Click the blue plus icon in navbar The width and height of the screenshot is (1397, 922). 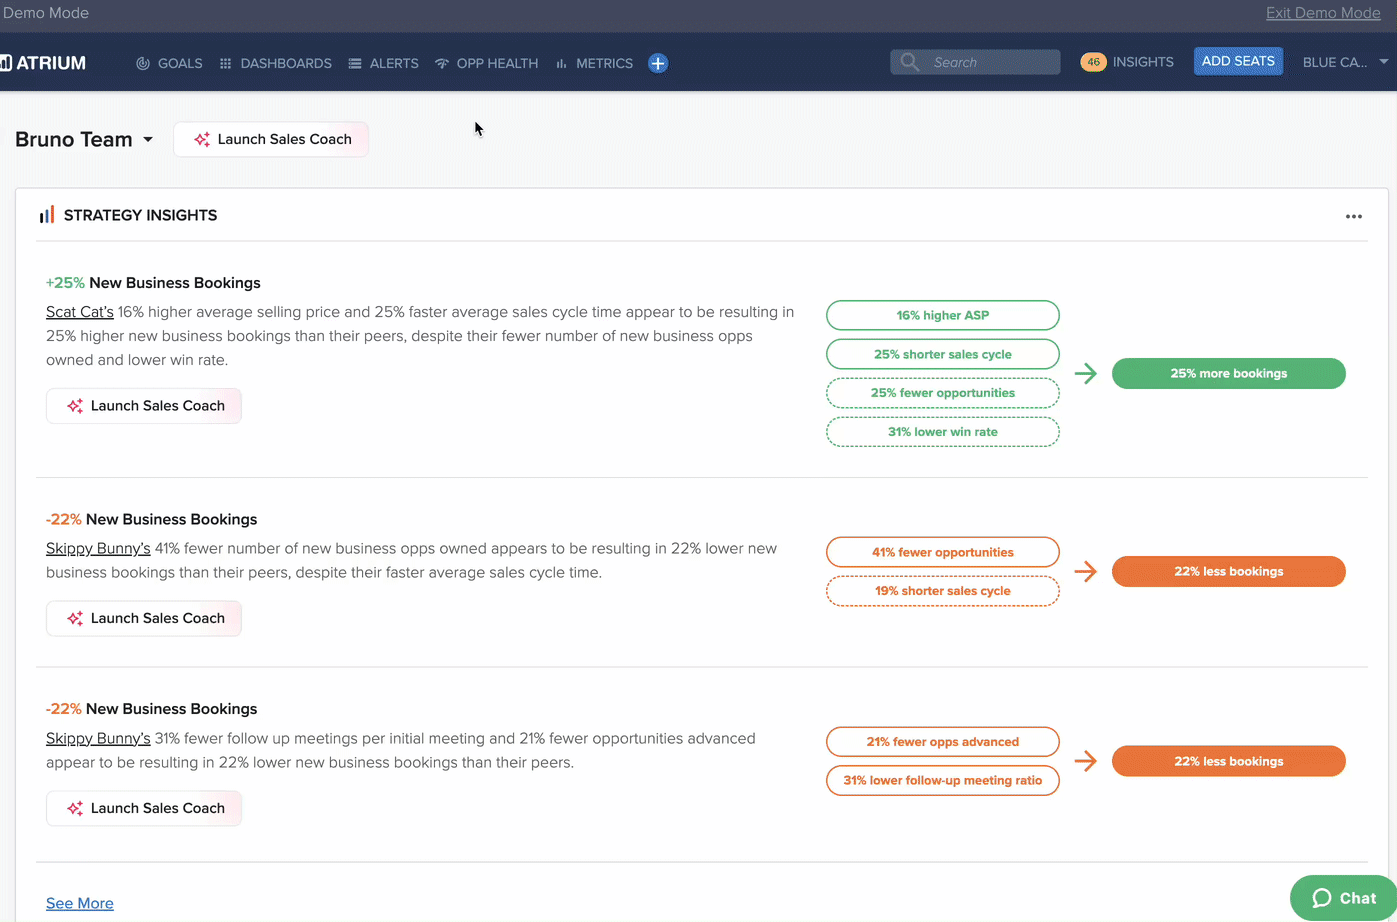pos(658,63)
